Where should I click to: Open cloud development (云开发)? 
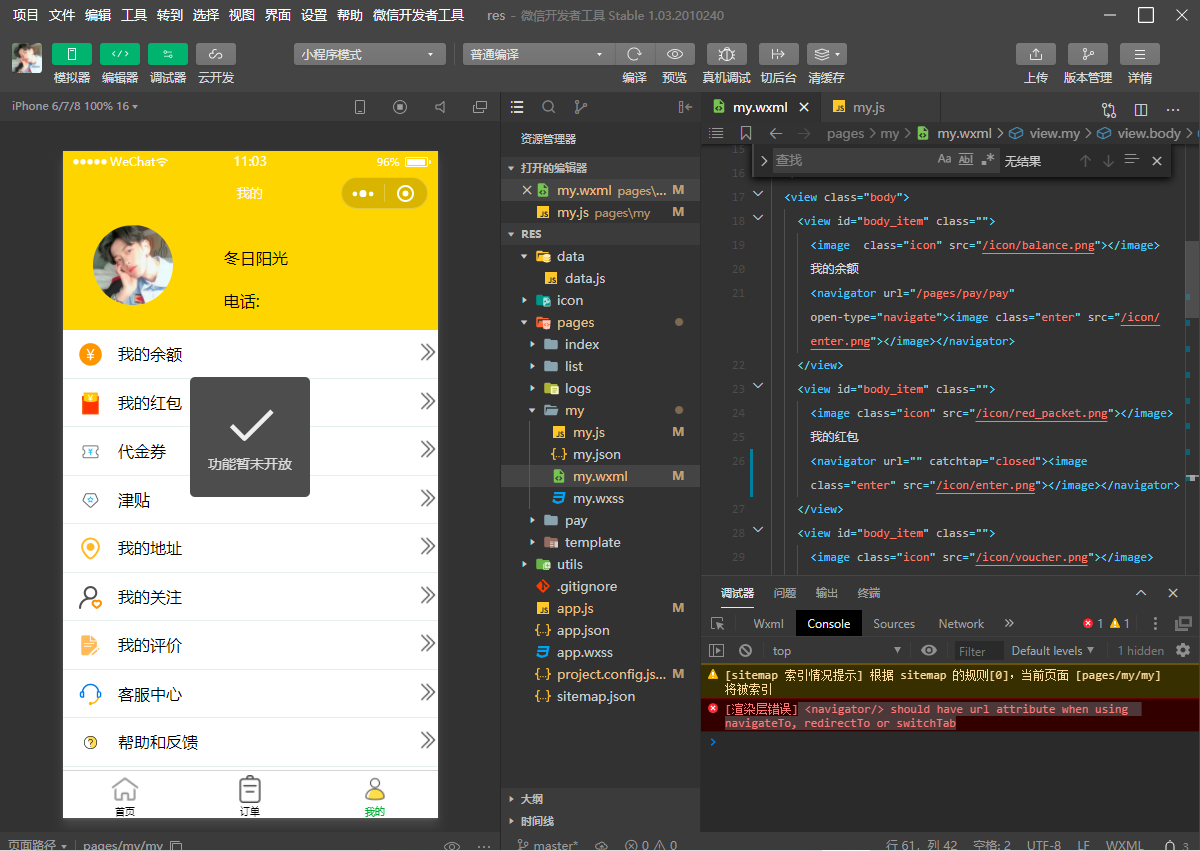pos(216,54)
